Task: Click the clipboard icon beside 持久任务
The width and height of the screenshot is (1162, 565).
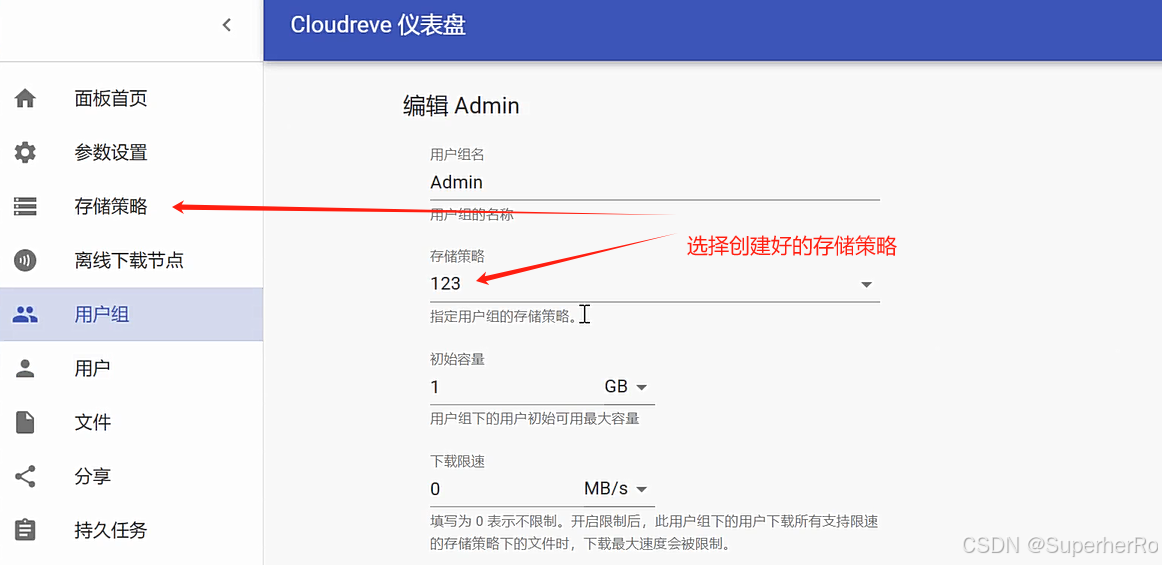Action: pyautogui.click(x=25, y=530)
